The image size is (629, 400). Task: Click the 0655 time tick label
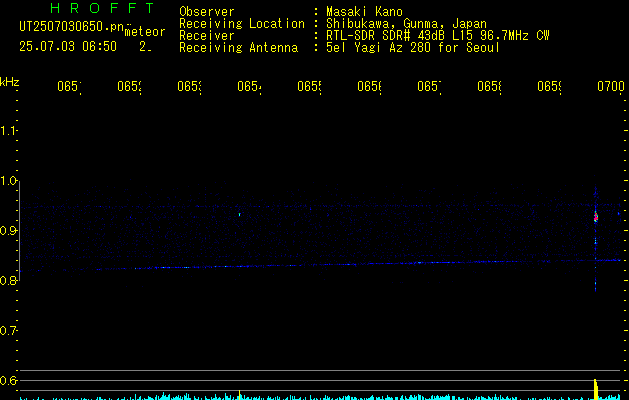(309, 86)
